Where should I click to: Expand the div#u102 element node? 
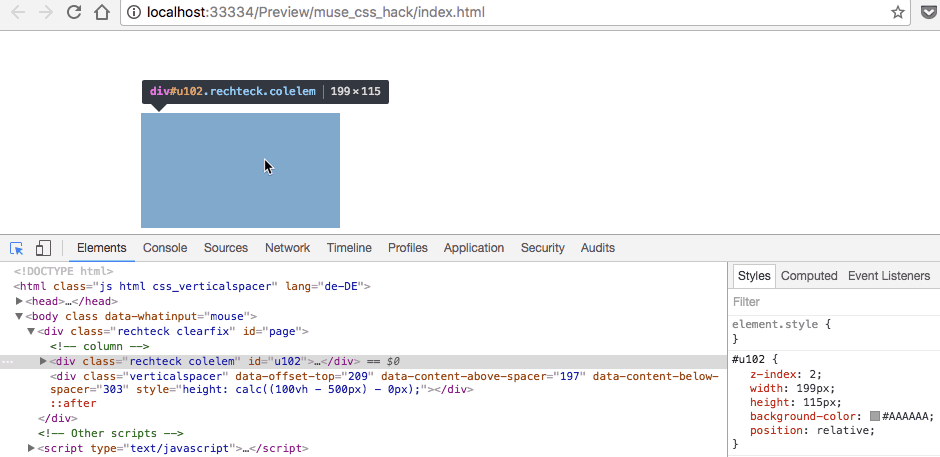coord(43,361)
